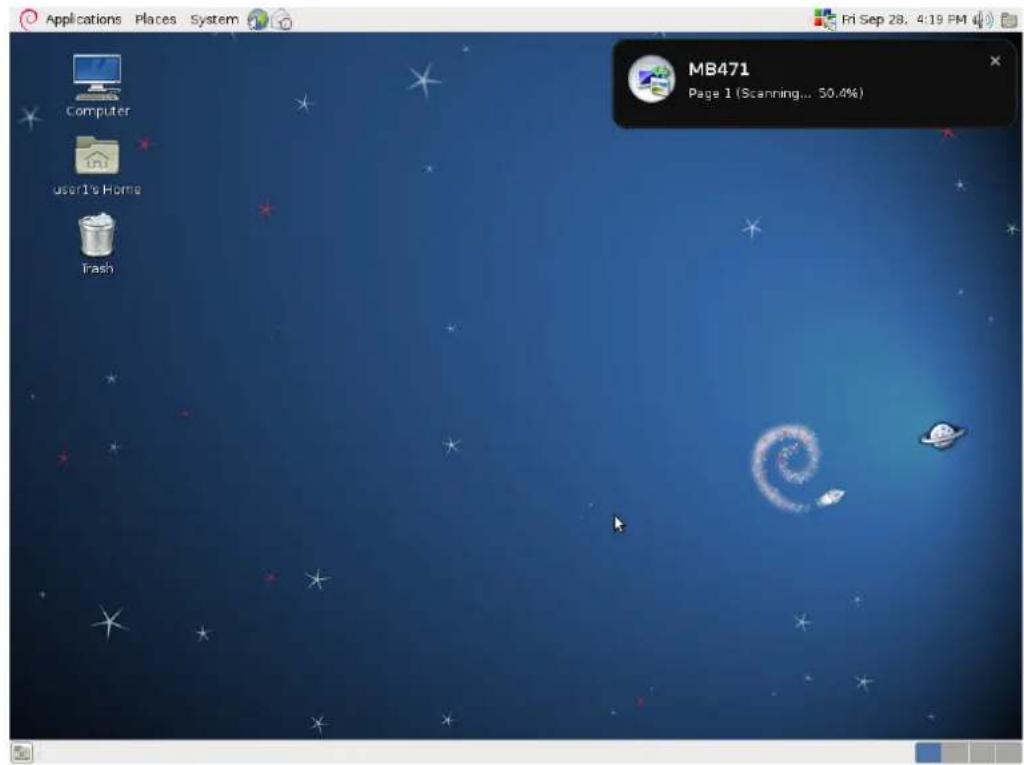Switch to the second workspace
The height and width of the screenshot is (765, 1024).
[955, 753]
